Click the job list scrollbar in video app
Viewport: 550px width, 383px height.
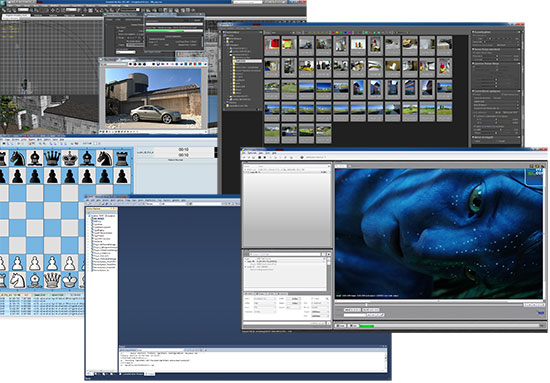[x=329, y=274]
